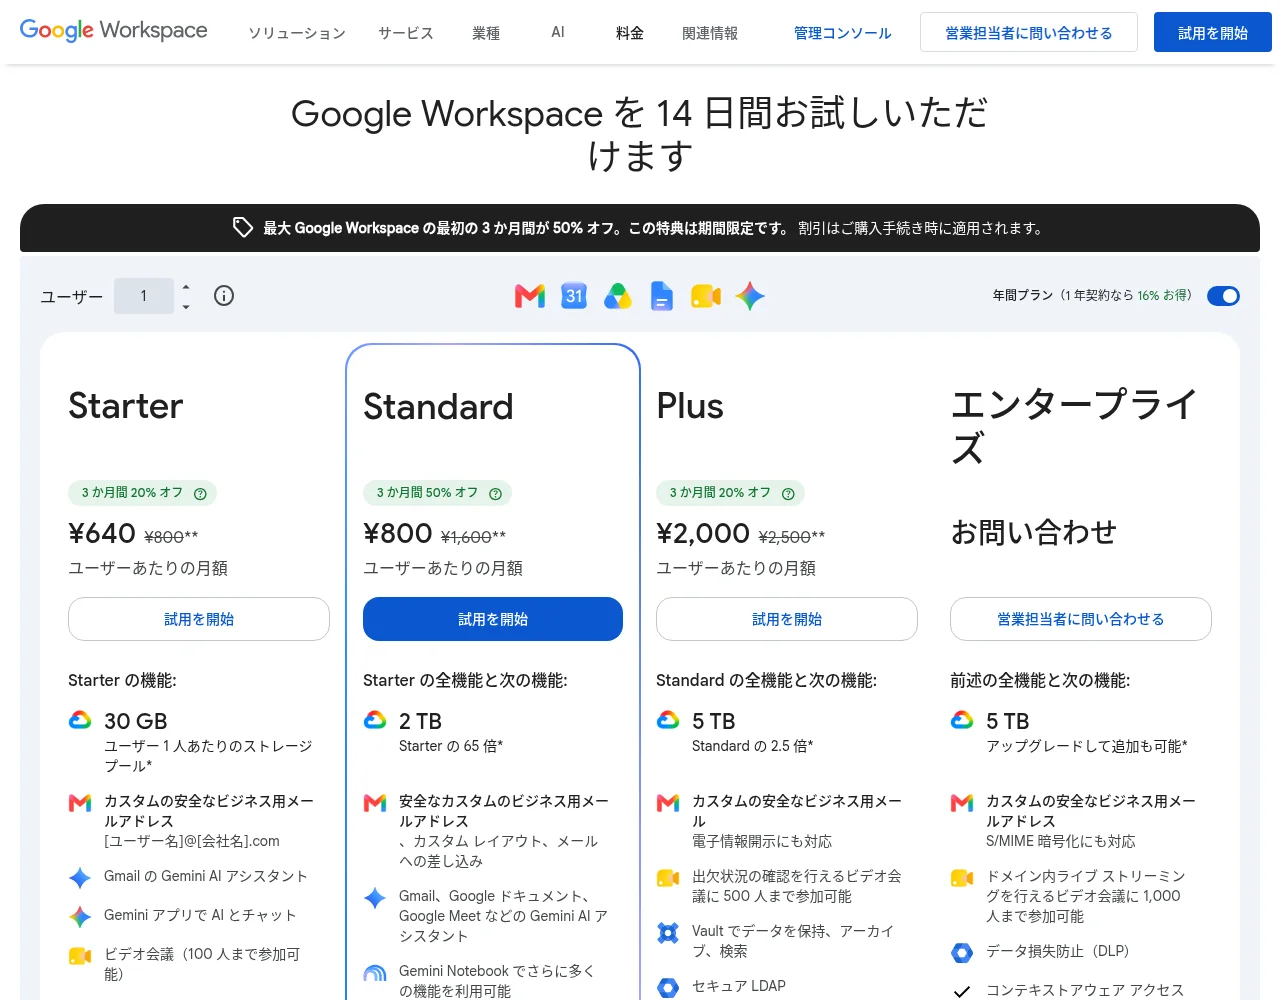The image size is (1280, 1000).
Task: Open the 業種 menu
Action: tap(486, 33)
